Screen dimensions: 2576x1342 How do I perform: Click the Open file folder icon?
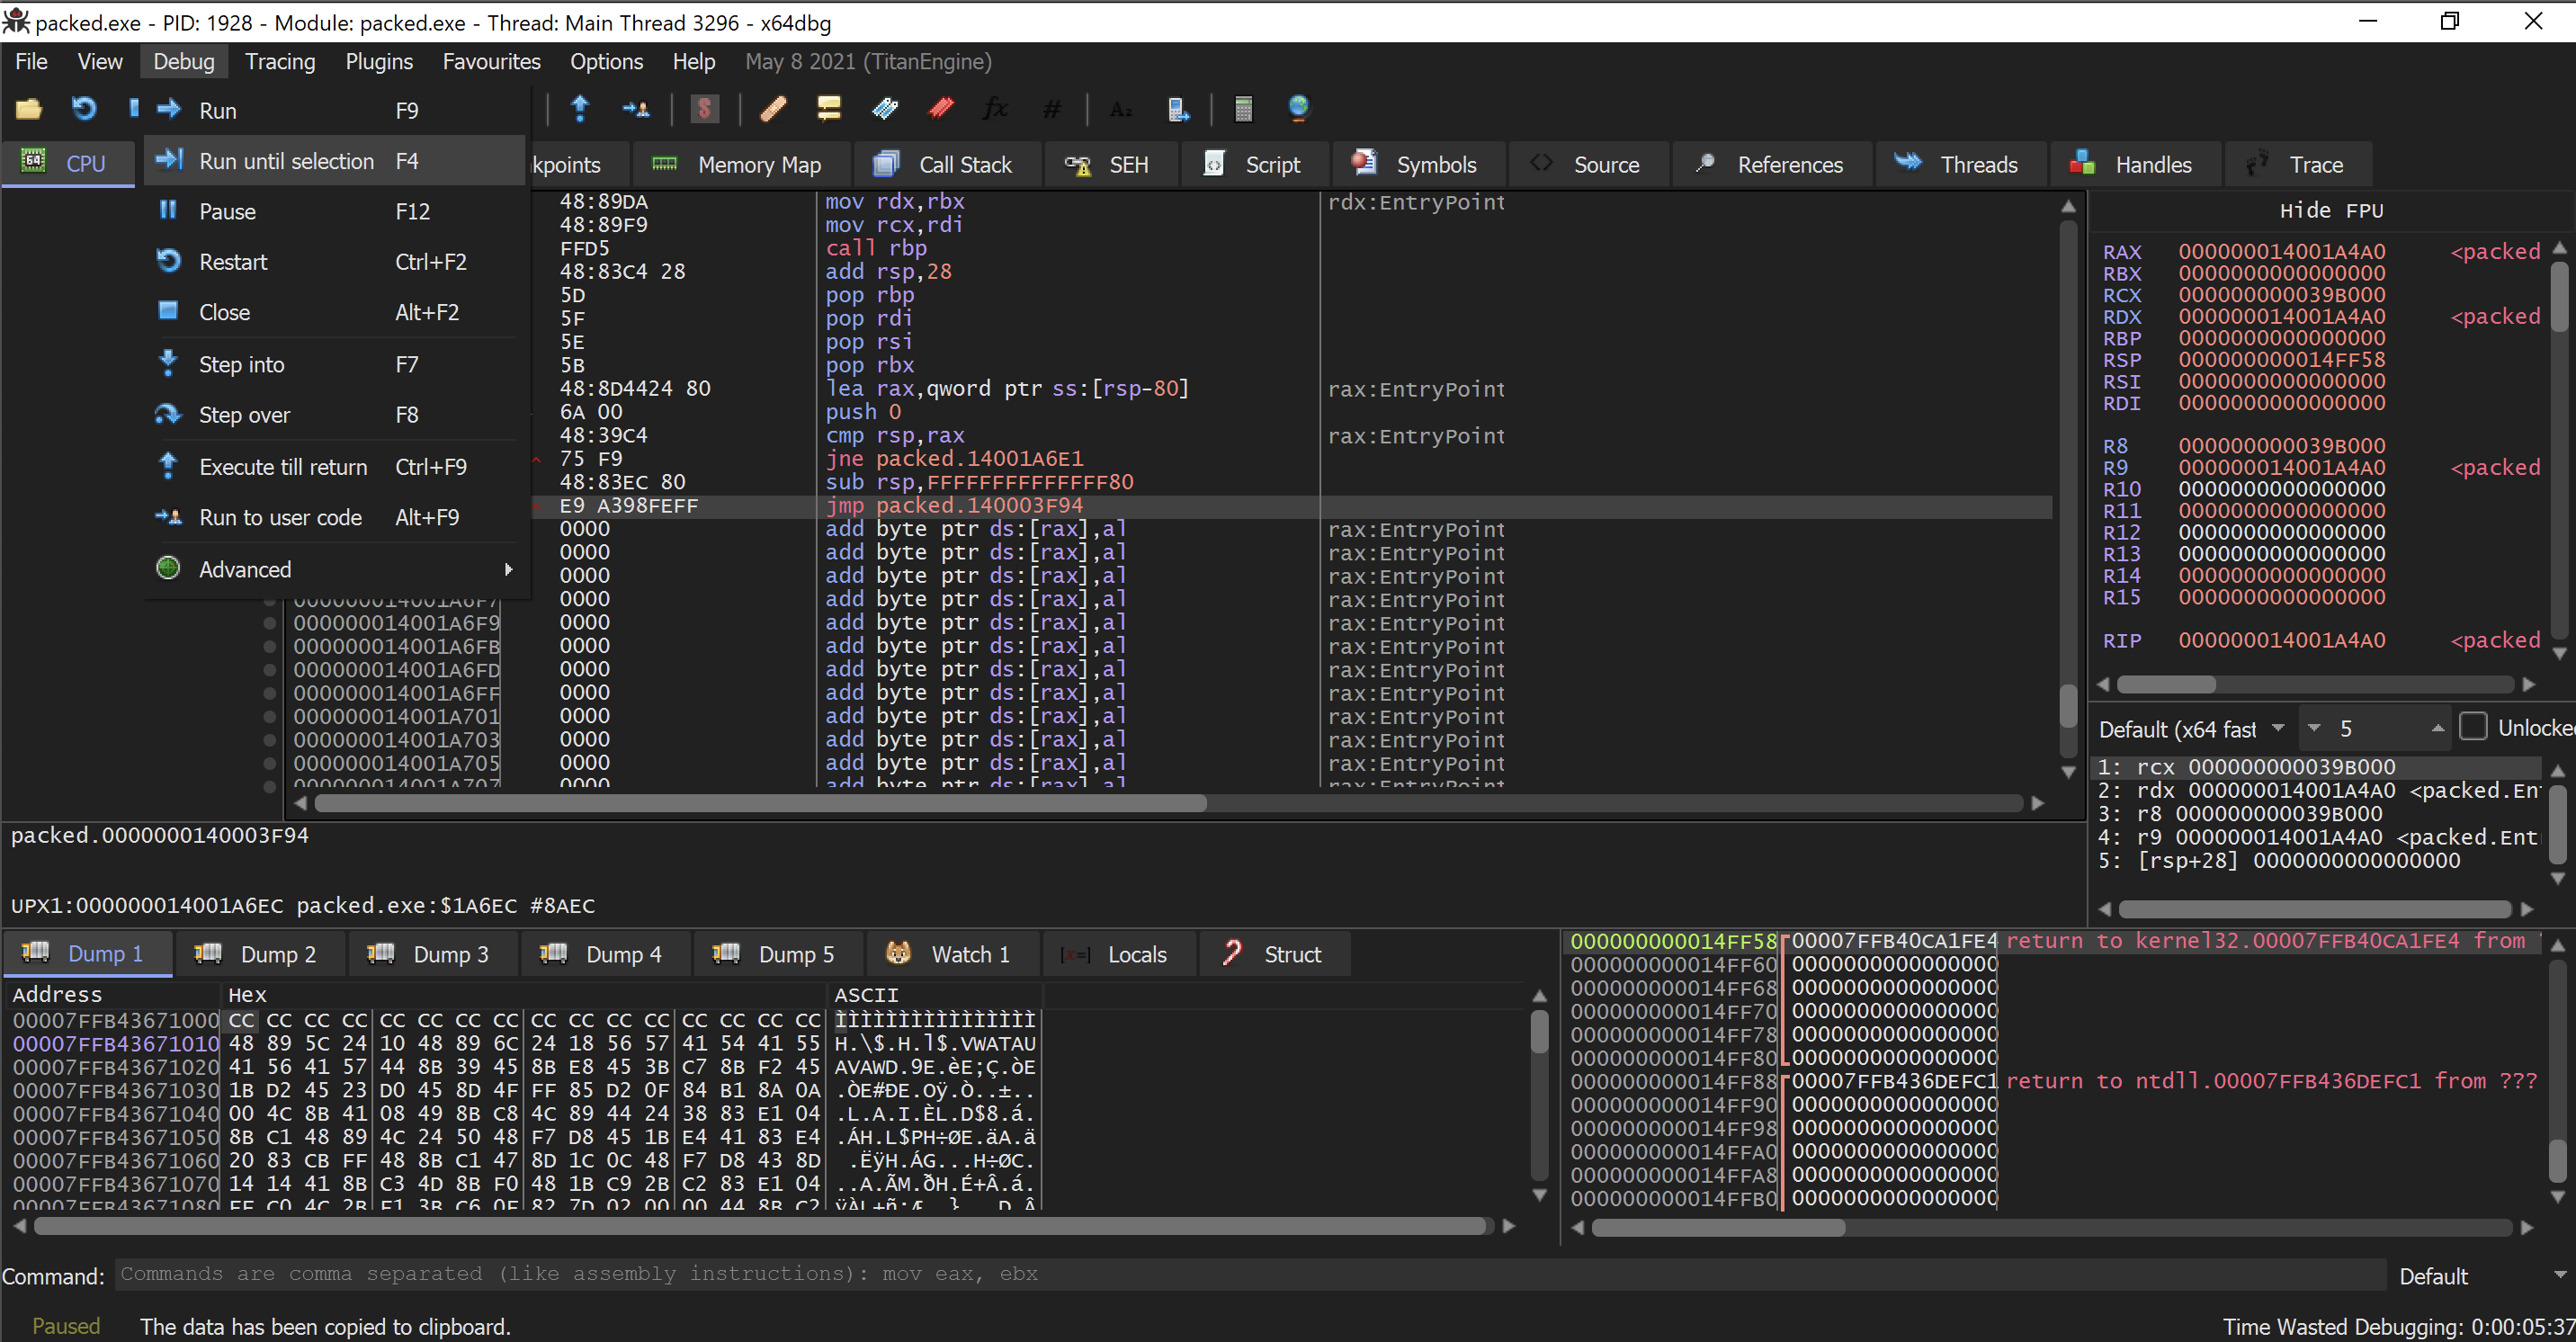pyautogui.click(x=28, y=109)
